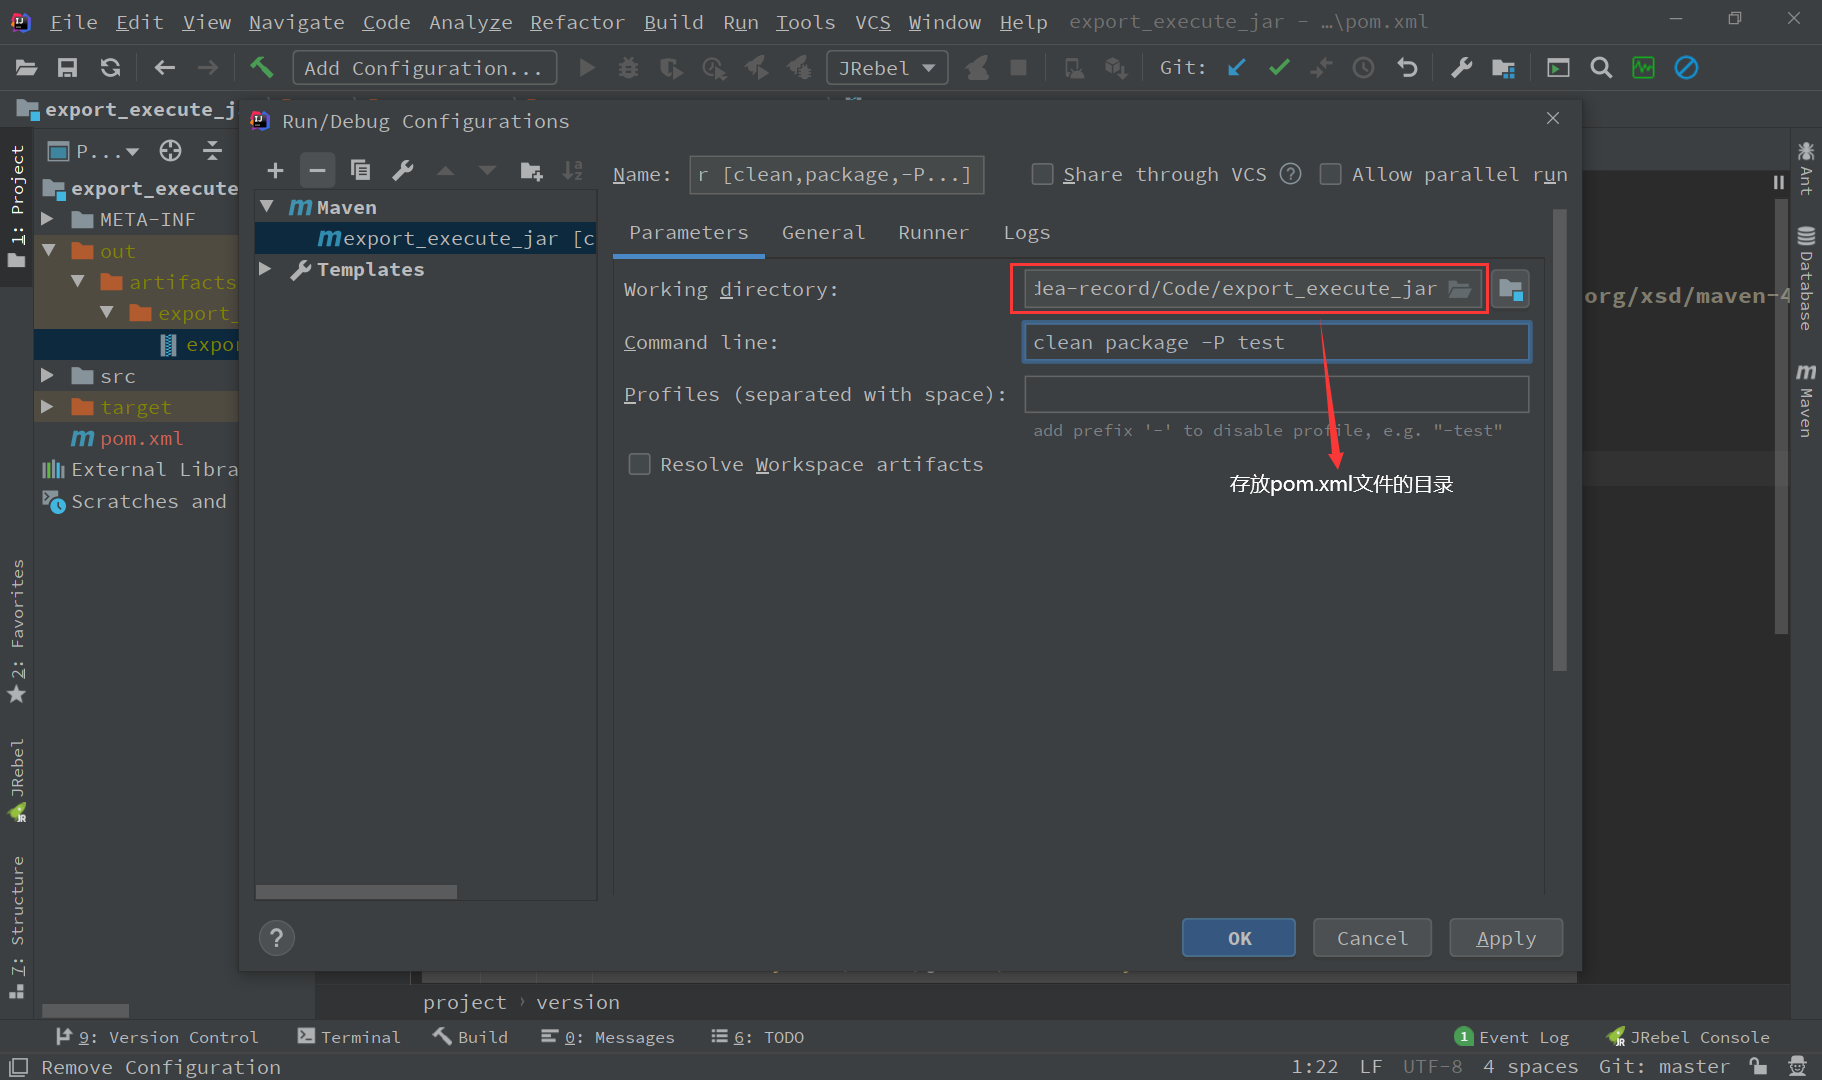Open the Terminal tool window
This screenshot has width=1822, height=1080.
point(349,1037)
